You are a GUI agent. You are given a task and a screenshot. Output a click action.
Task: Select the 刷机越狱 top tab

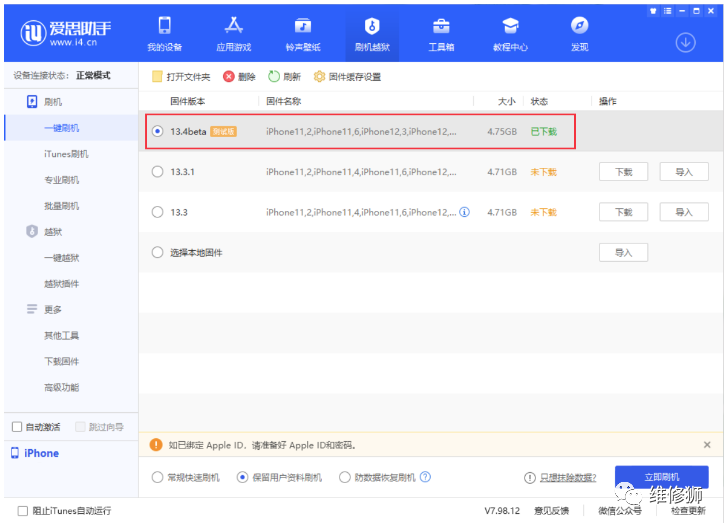point(372,33)
